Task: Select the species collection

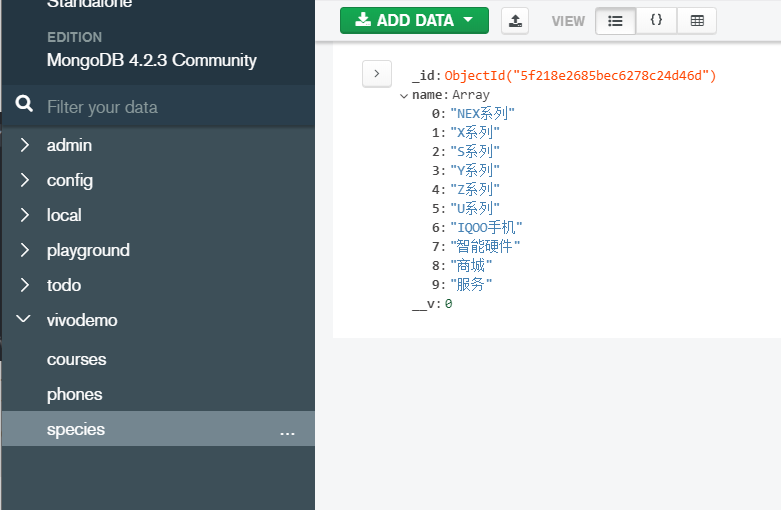Action: (158, 429)
